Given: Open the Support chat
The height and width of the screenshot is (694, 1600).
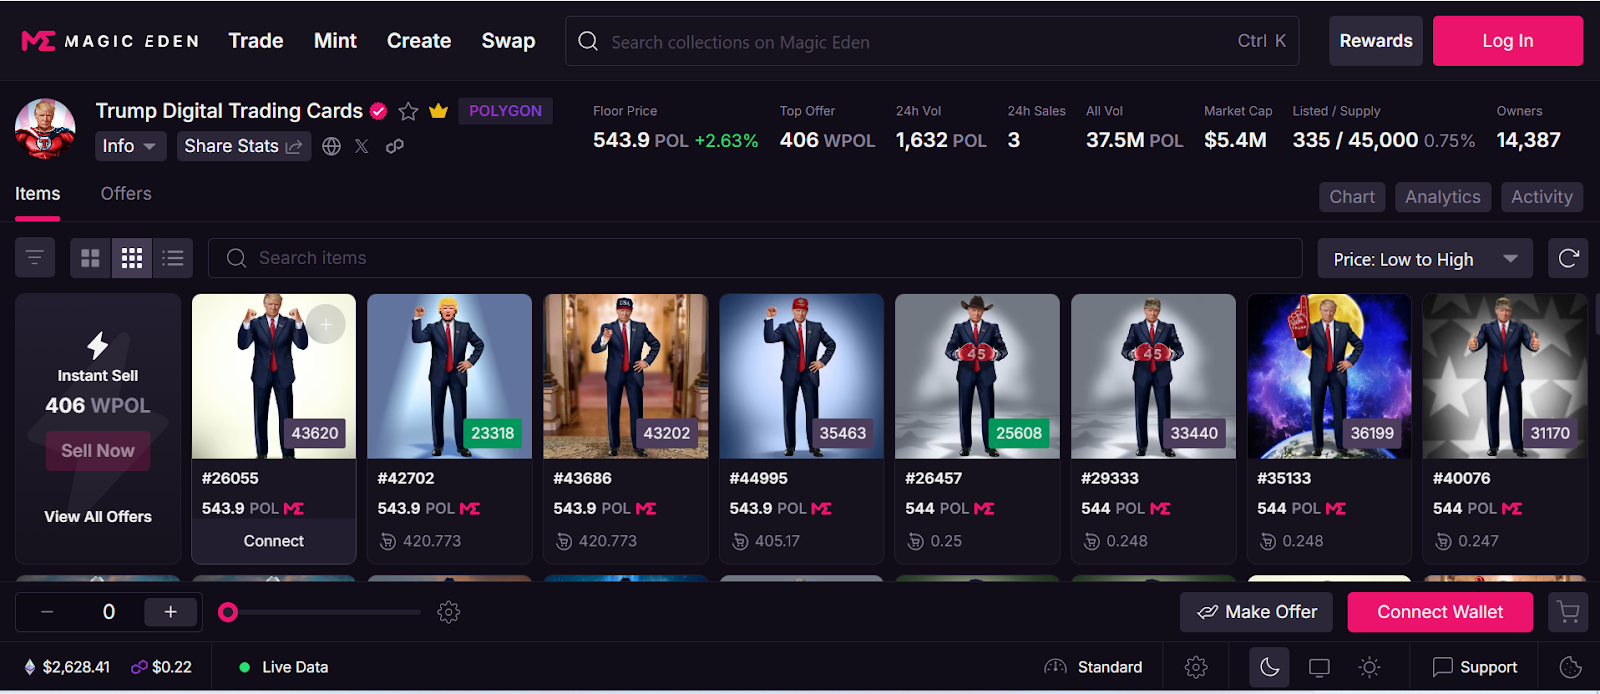Looking at the screenshot, I should click(1475, 667).
